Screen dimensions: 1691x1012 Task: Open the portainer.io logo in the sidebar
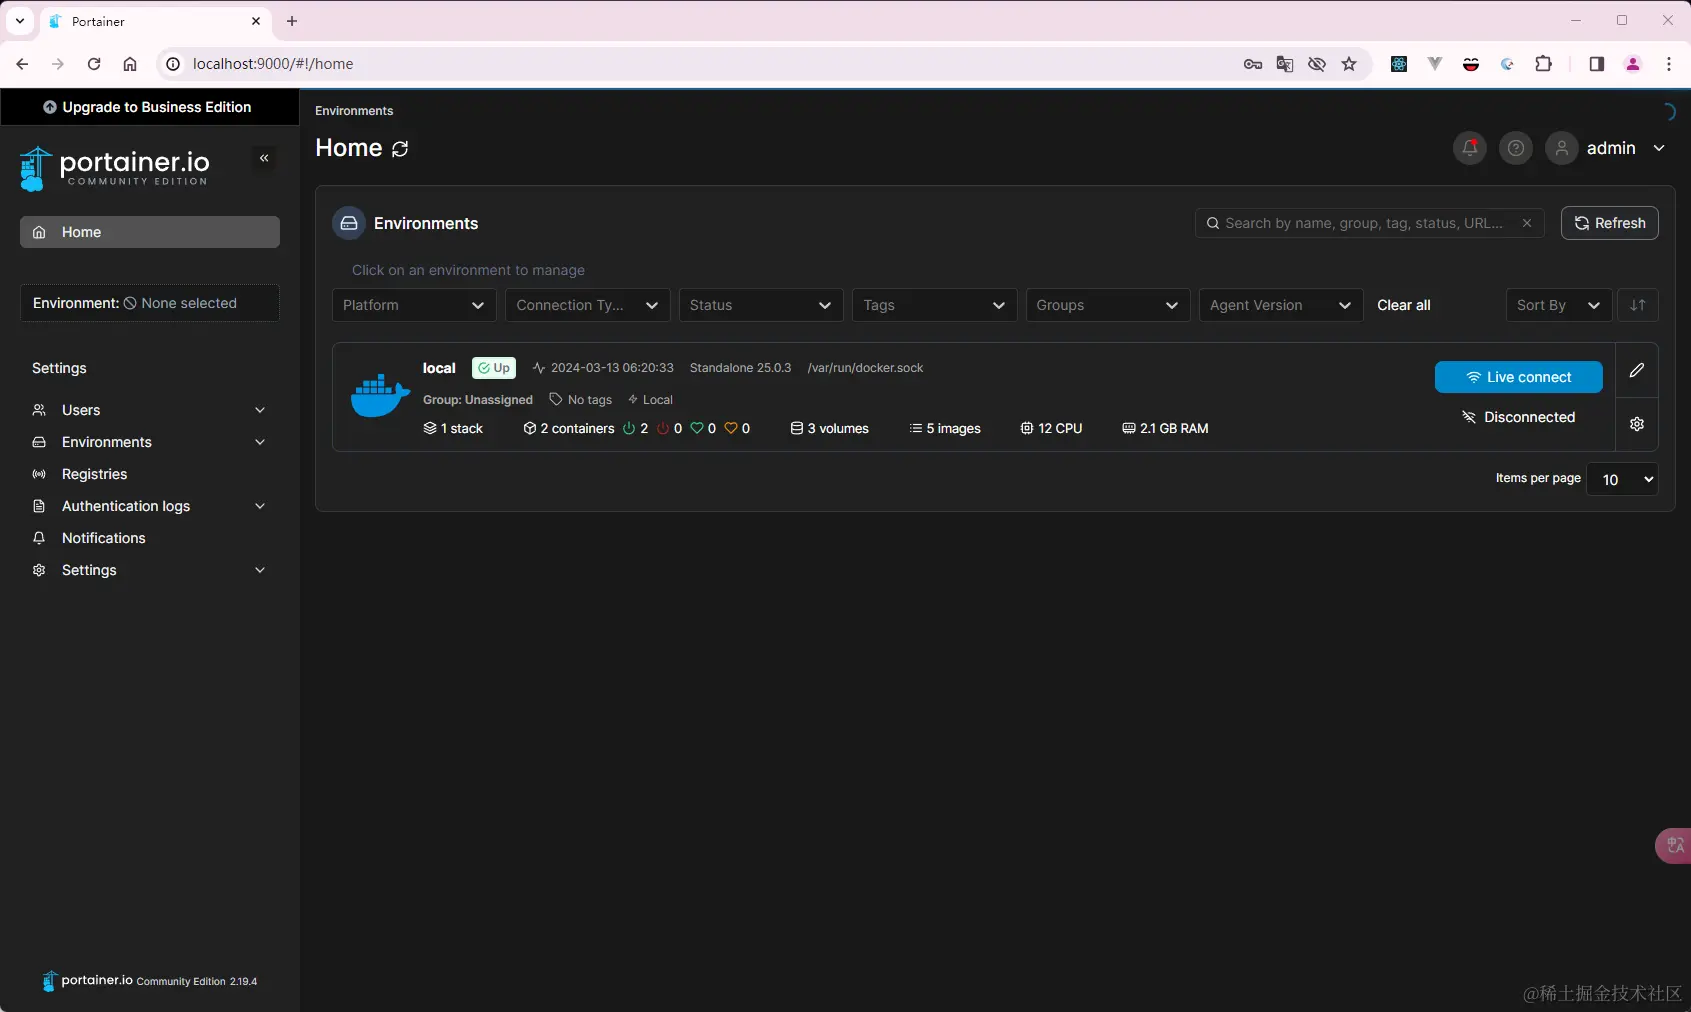pyautogui.click(x=114, y=168)
